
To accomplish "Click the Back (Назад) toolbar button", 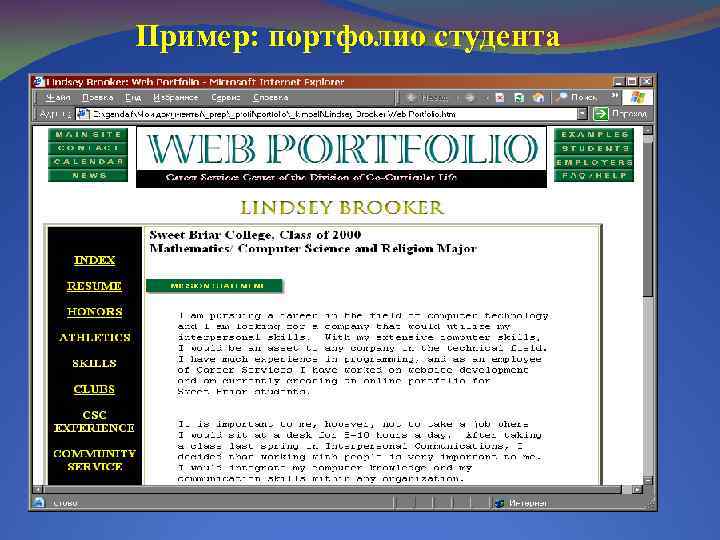I will [427, 98].
